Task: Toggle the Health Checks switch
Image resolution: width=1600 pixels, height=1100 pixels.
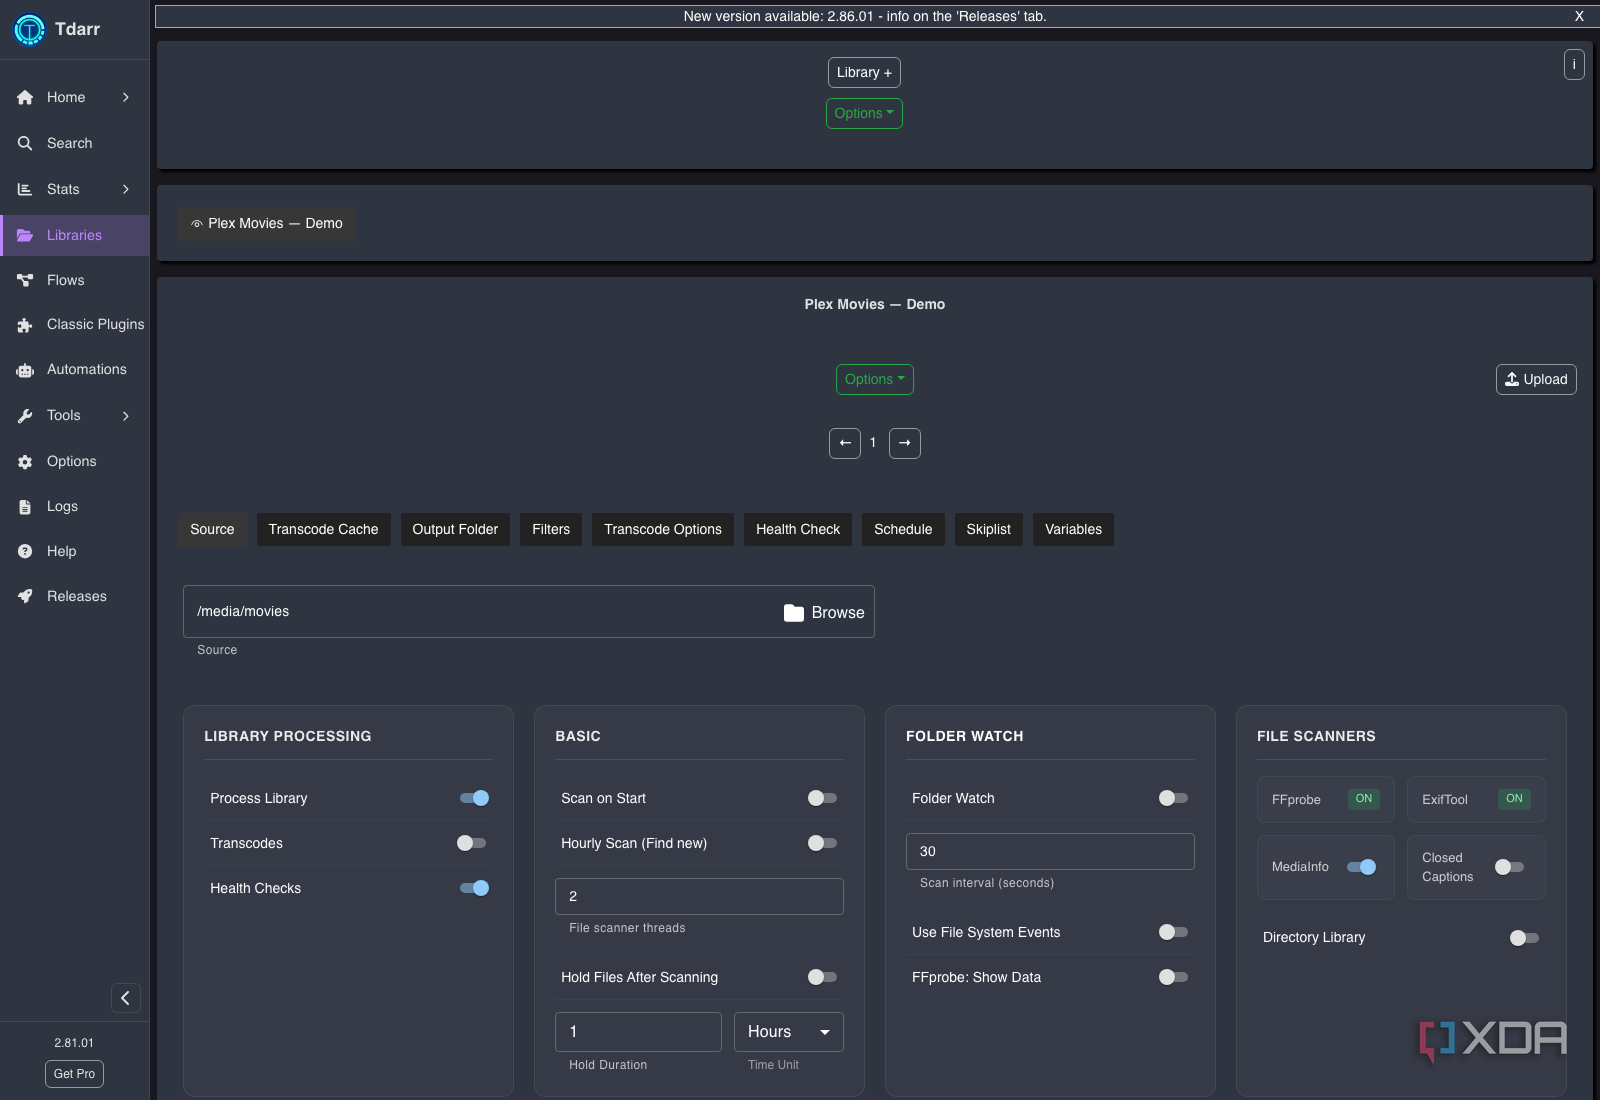Action: pos(474,888)
